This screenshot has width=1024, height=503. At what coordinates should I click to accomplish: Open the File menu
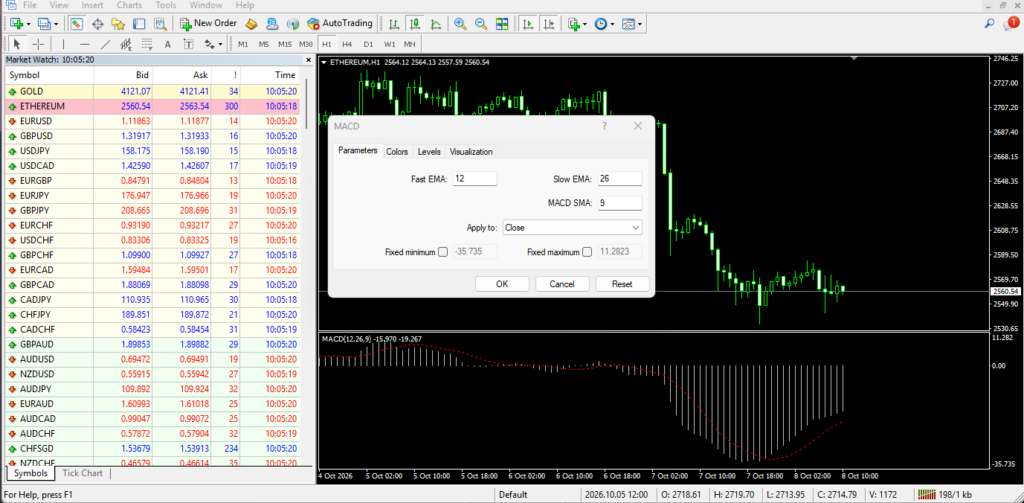pyautogui.click(x=29, y=5)
